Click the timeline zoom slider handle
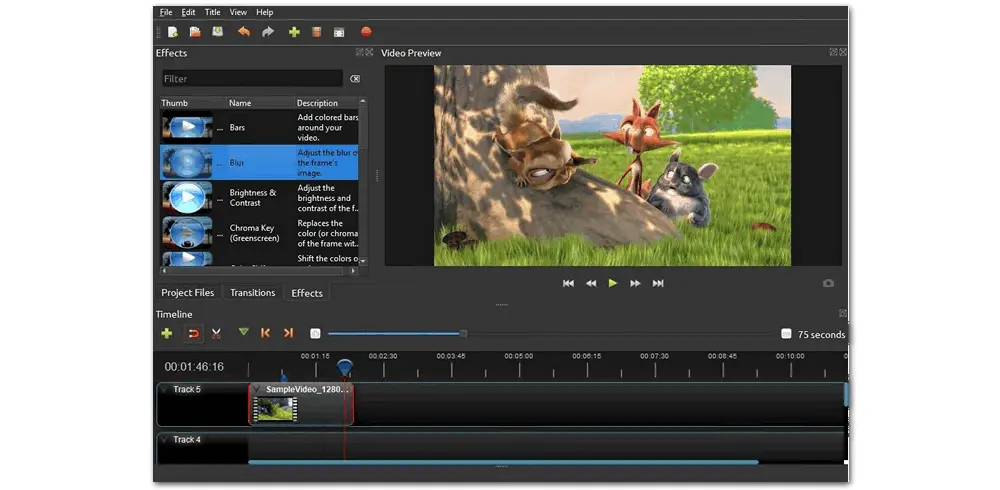The width and height of the screenshot is (1000, 490). (x=464, y=334)
